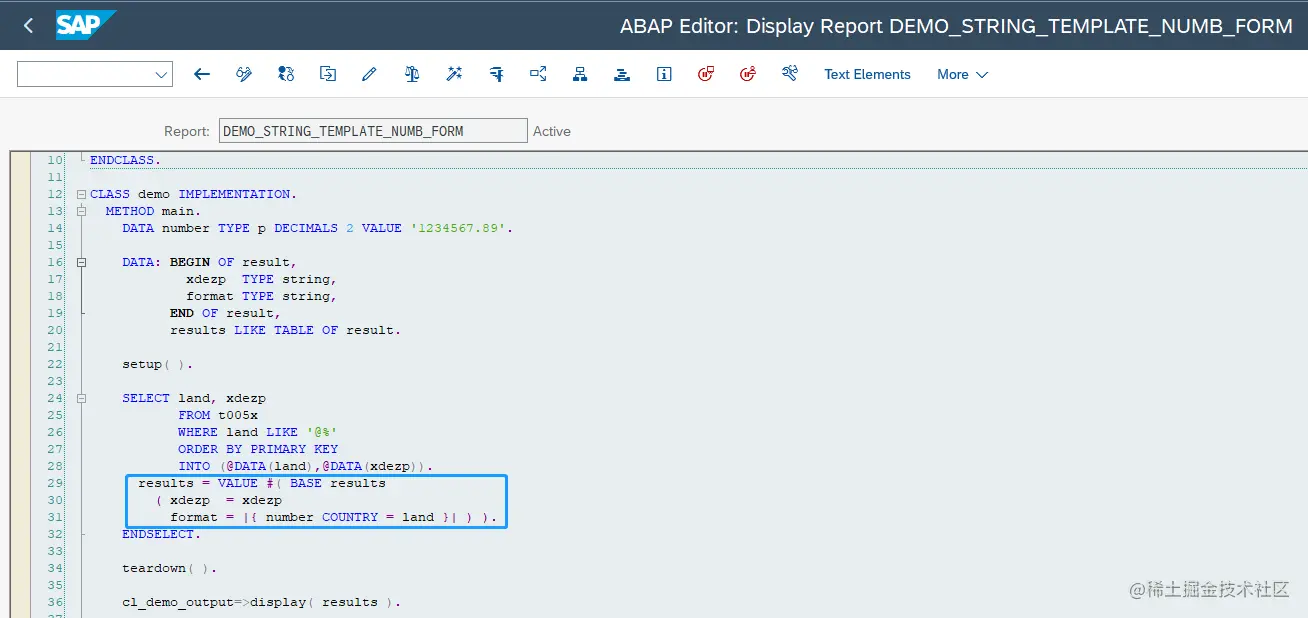Click 'FROM t005x' on line 25

click(x=218, y=415)
